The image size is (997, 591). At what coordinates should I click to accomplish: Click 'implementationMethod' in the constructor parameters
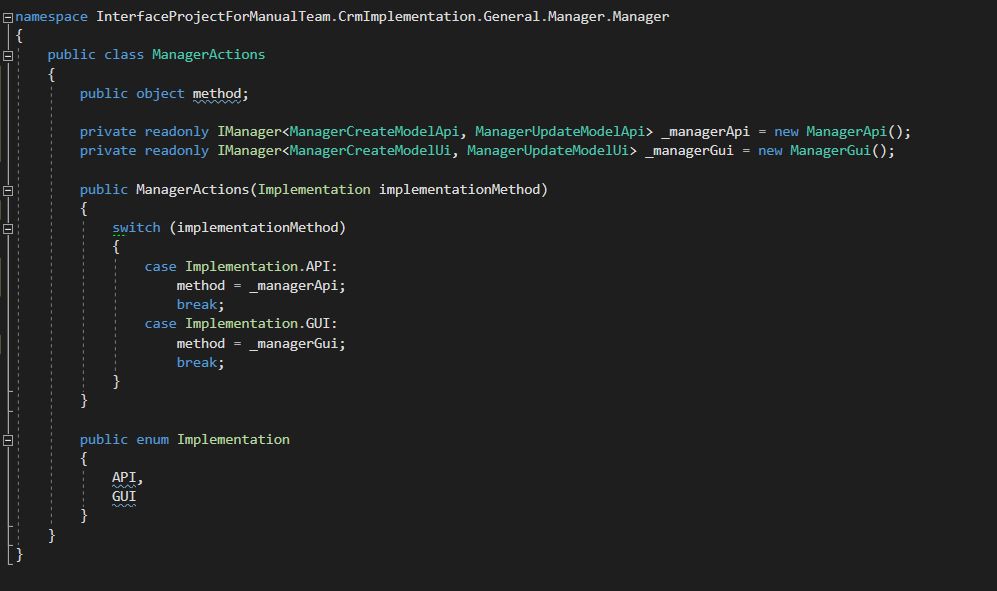[x=459, y=190]
